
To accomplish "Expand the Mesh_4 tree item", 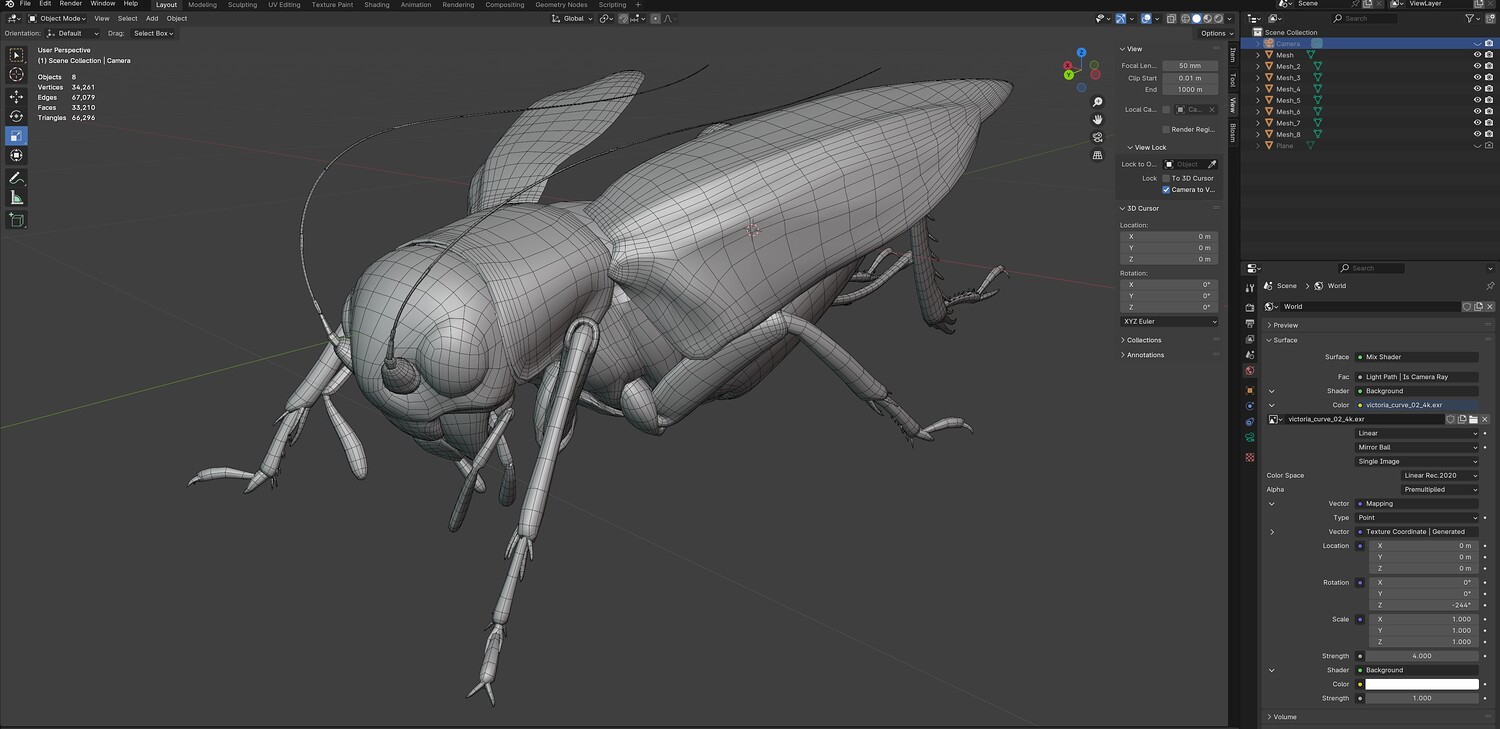I will point(1258,89).
